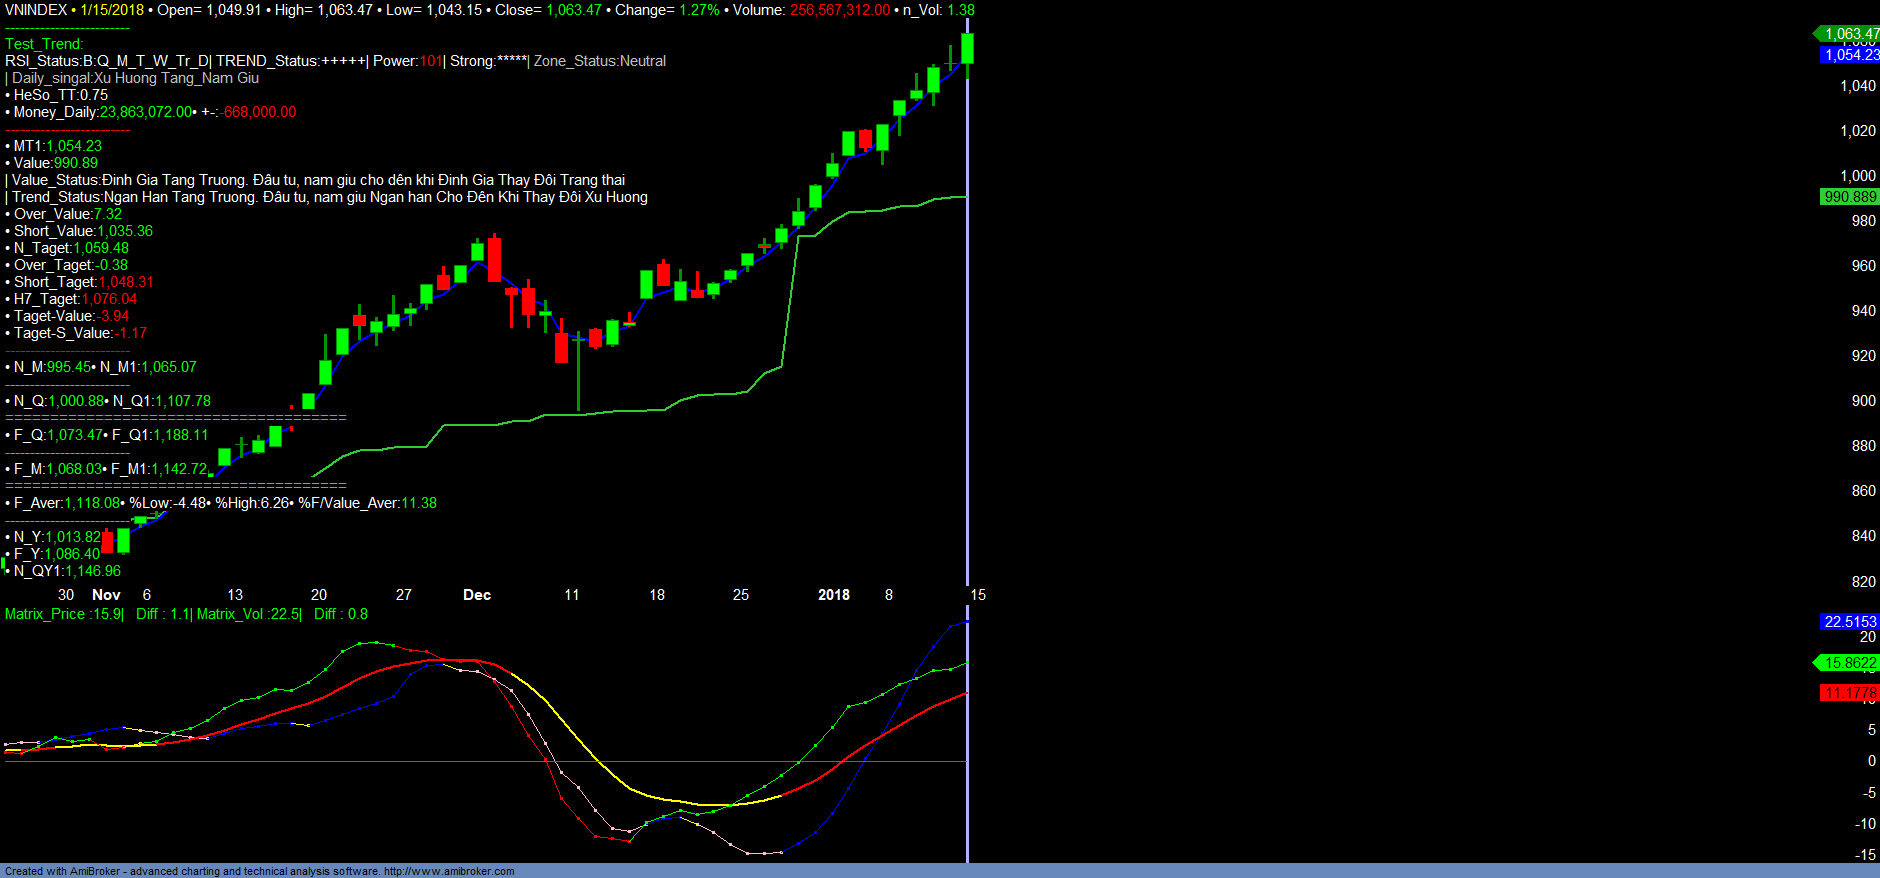Click the green 15.8622 indicator value tag
Viewport: 1880px width, 878px height.
[x=1850, y=663]
